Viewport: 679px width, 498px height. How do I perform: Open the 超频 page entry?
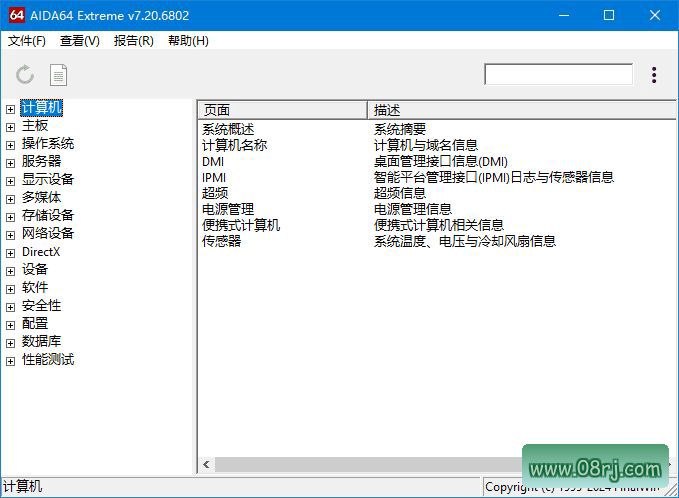coord(215,193)
